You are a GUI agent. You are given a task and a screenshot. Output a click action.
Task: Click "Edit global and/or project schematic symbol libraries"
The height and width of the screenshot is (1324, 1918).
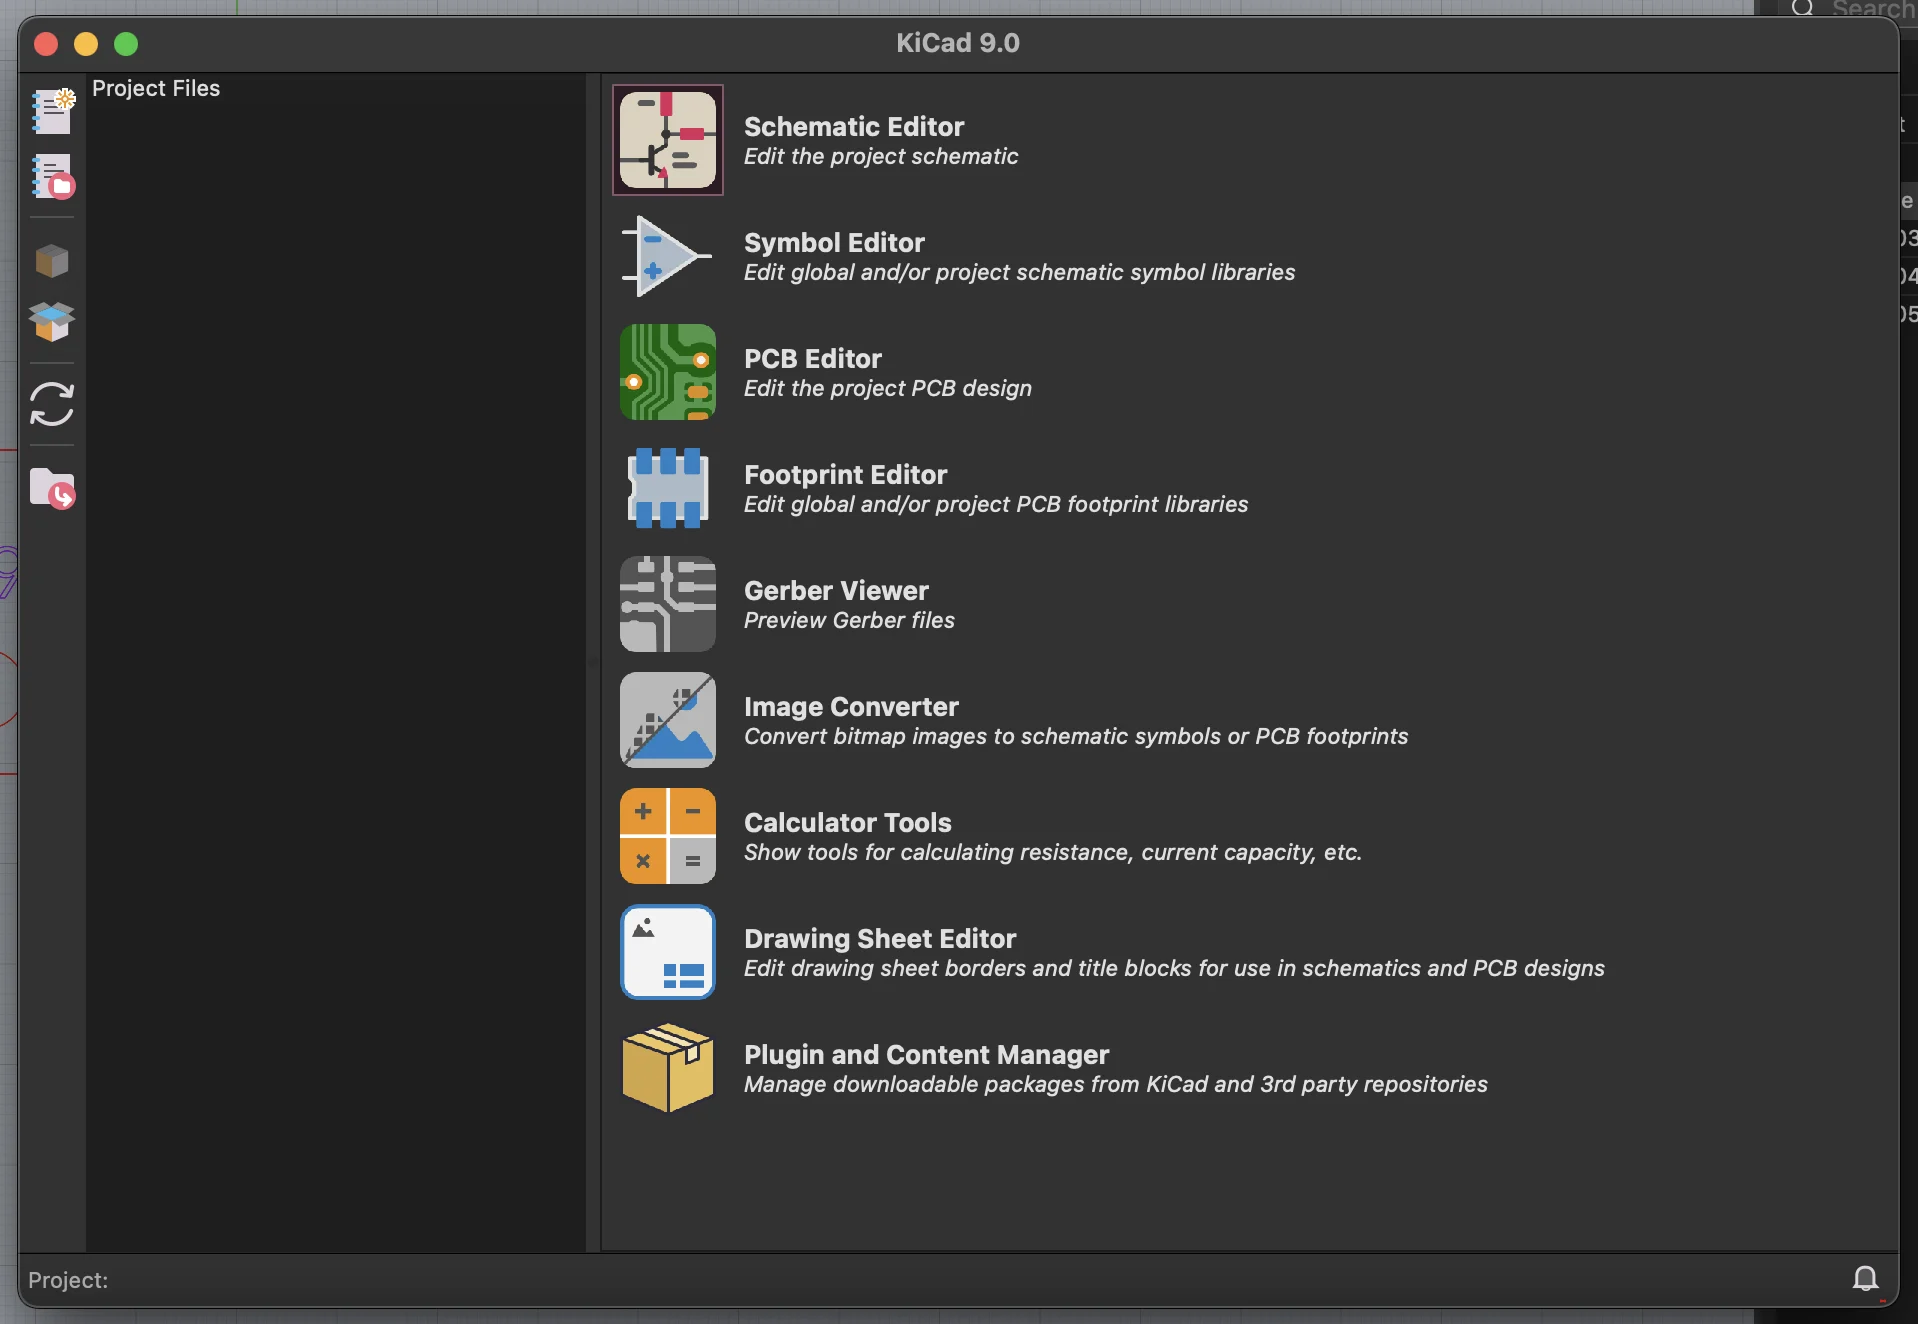click(x=1019, y=272)
